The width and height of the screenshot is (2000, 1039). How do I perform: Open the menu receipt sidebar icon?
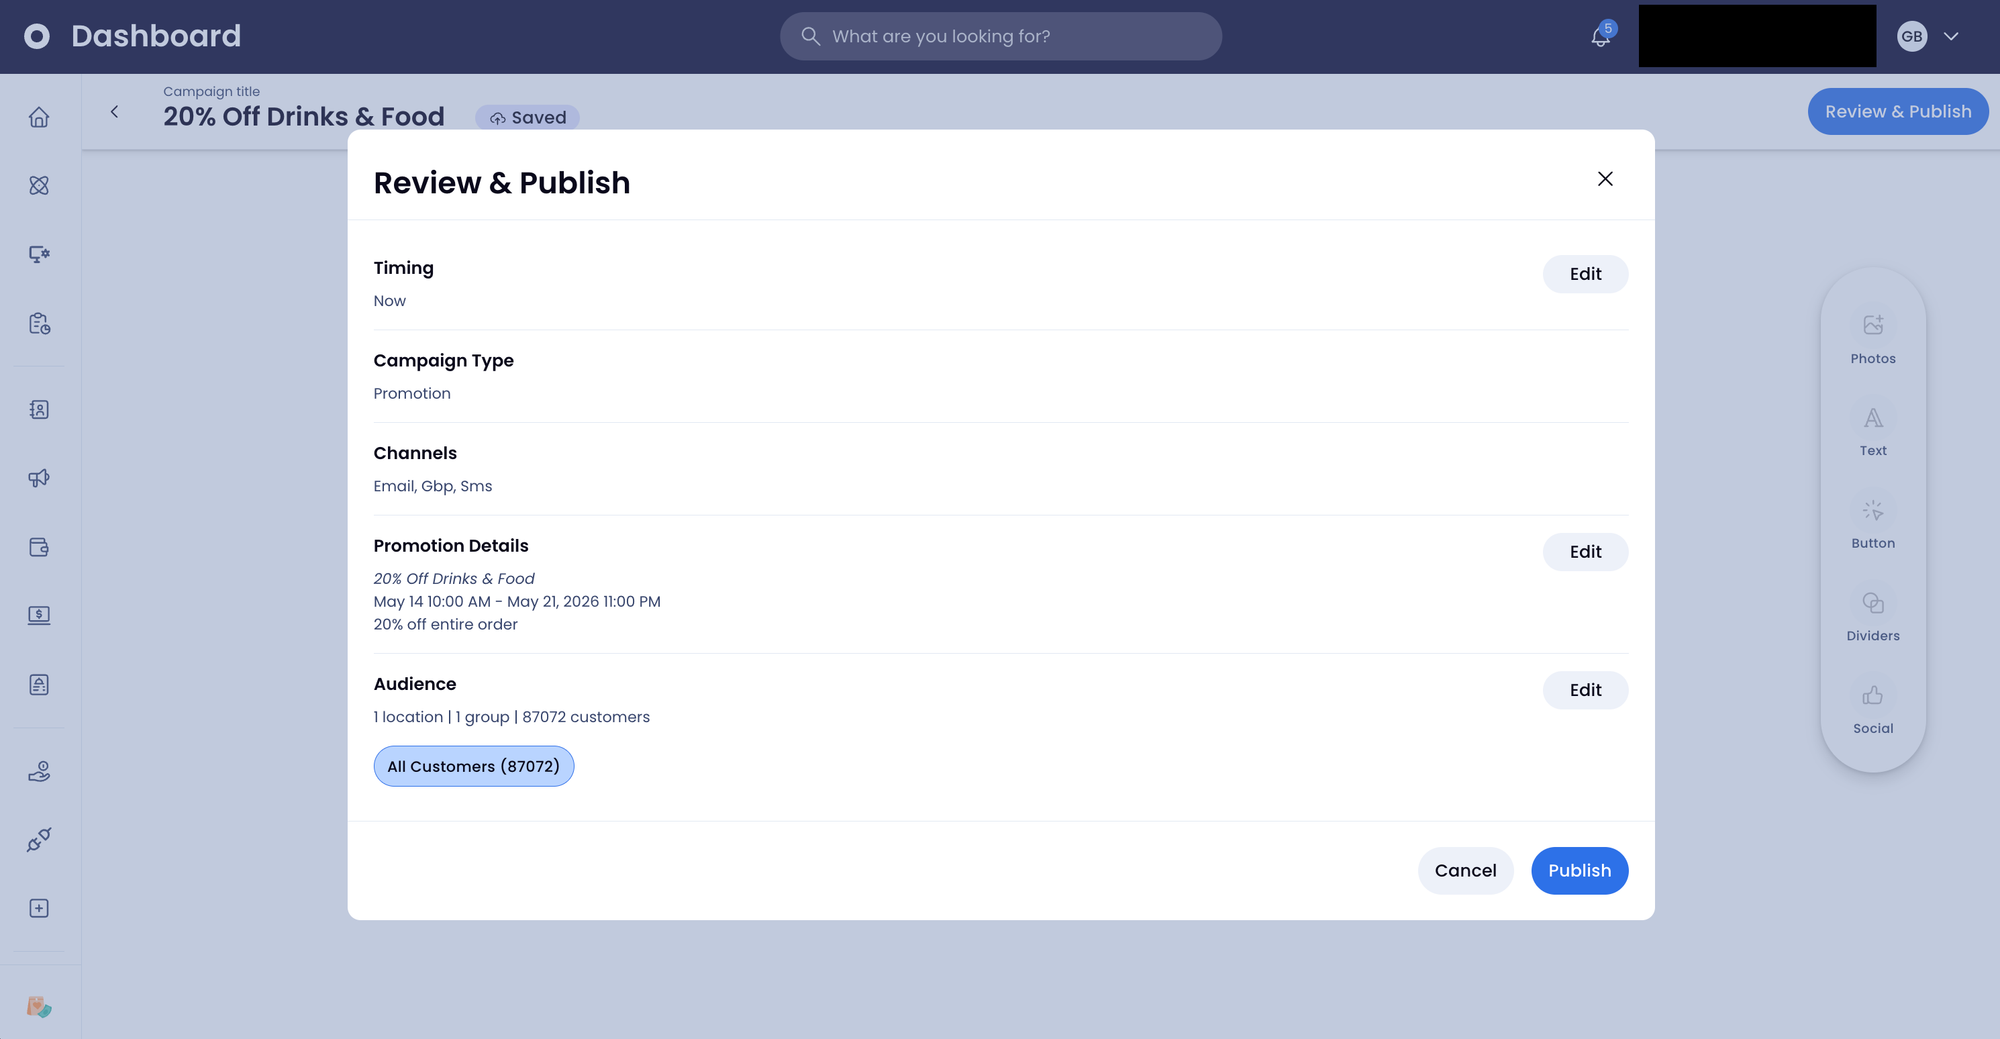click(x=39, y=684)
